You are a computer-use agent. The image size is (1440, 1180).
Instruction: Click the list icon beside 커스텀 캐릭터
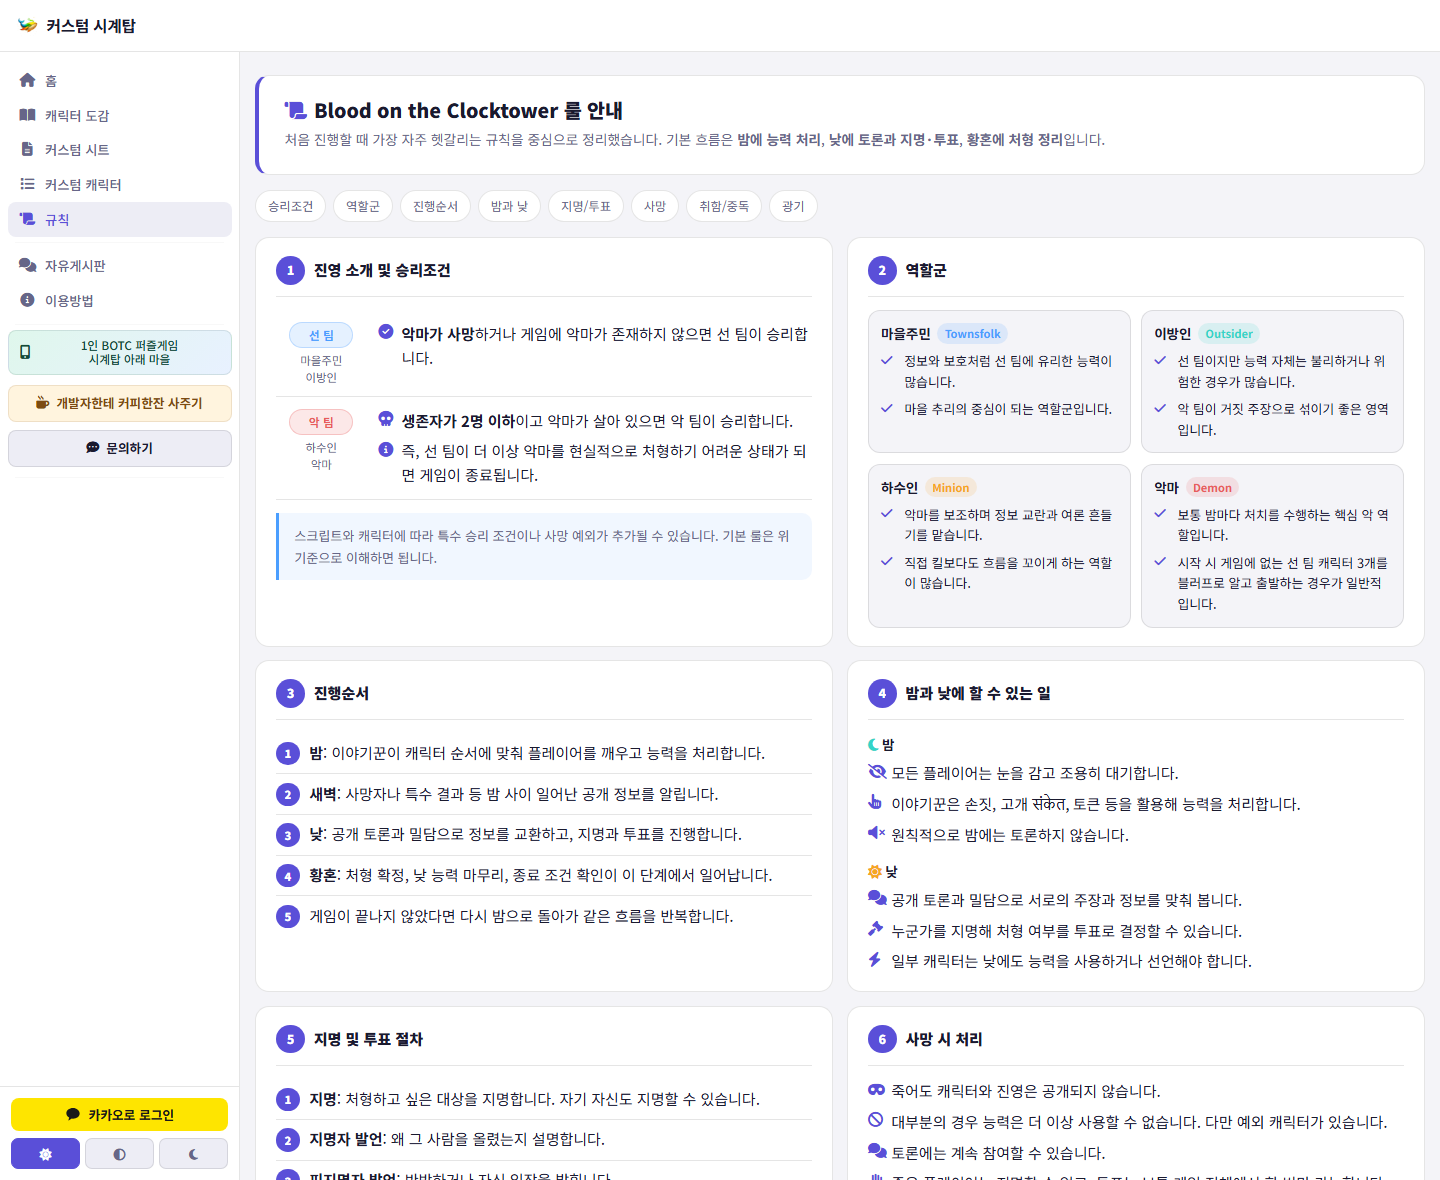click(x=27, y=184)
